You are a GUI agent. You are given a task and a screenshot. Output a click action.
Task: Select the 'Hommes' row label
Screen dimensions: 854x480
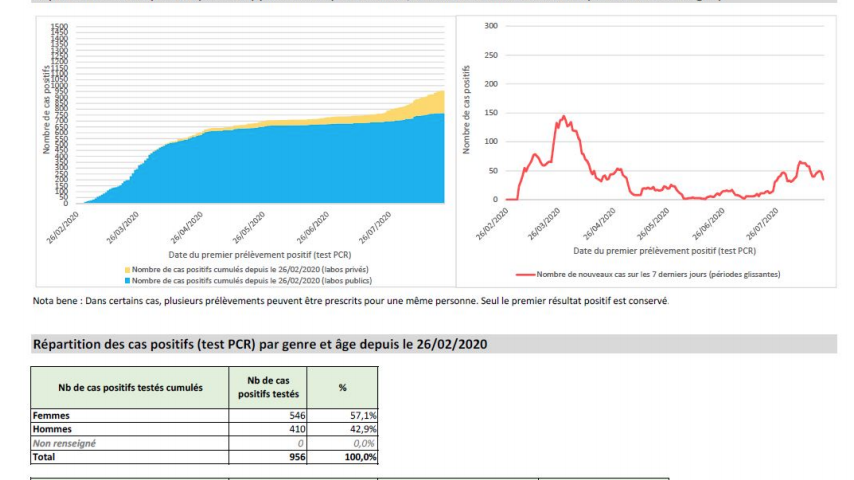click(52, 428)
